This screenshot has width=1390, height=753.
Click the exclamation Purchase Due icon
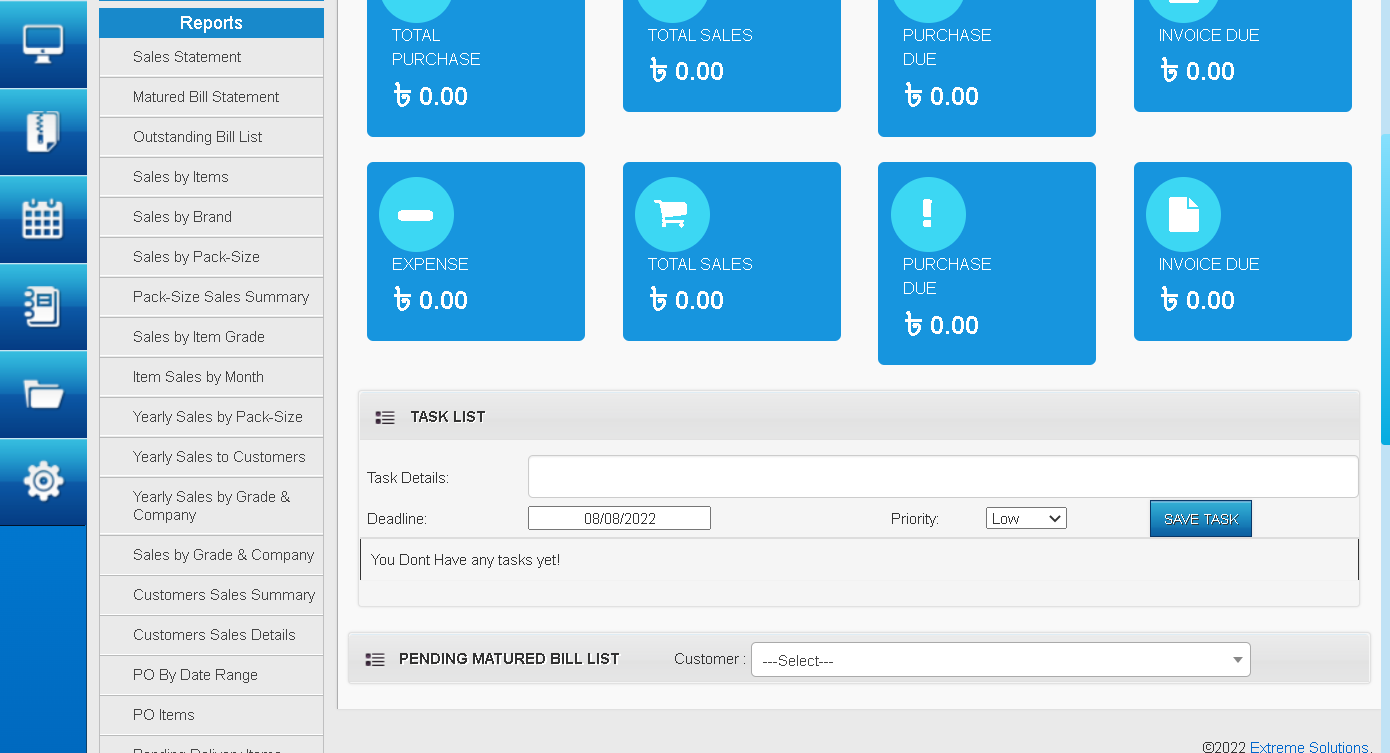pos(927,215)
